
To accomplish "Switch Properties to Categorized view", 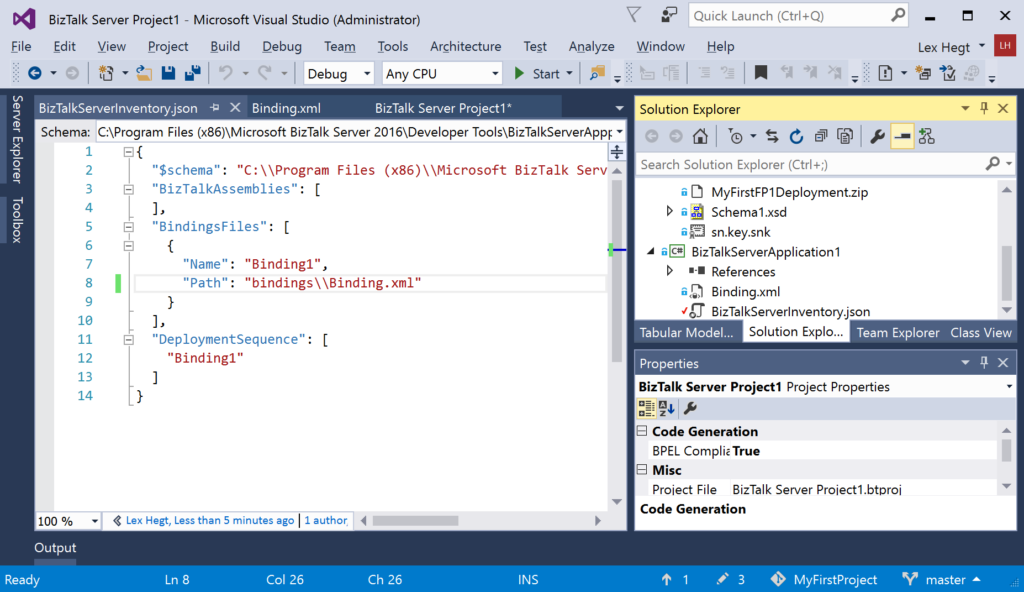I will click(x=647, y=408).
